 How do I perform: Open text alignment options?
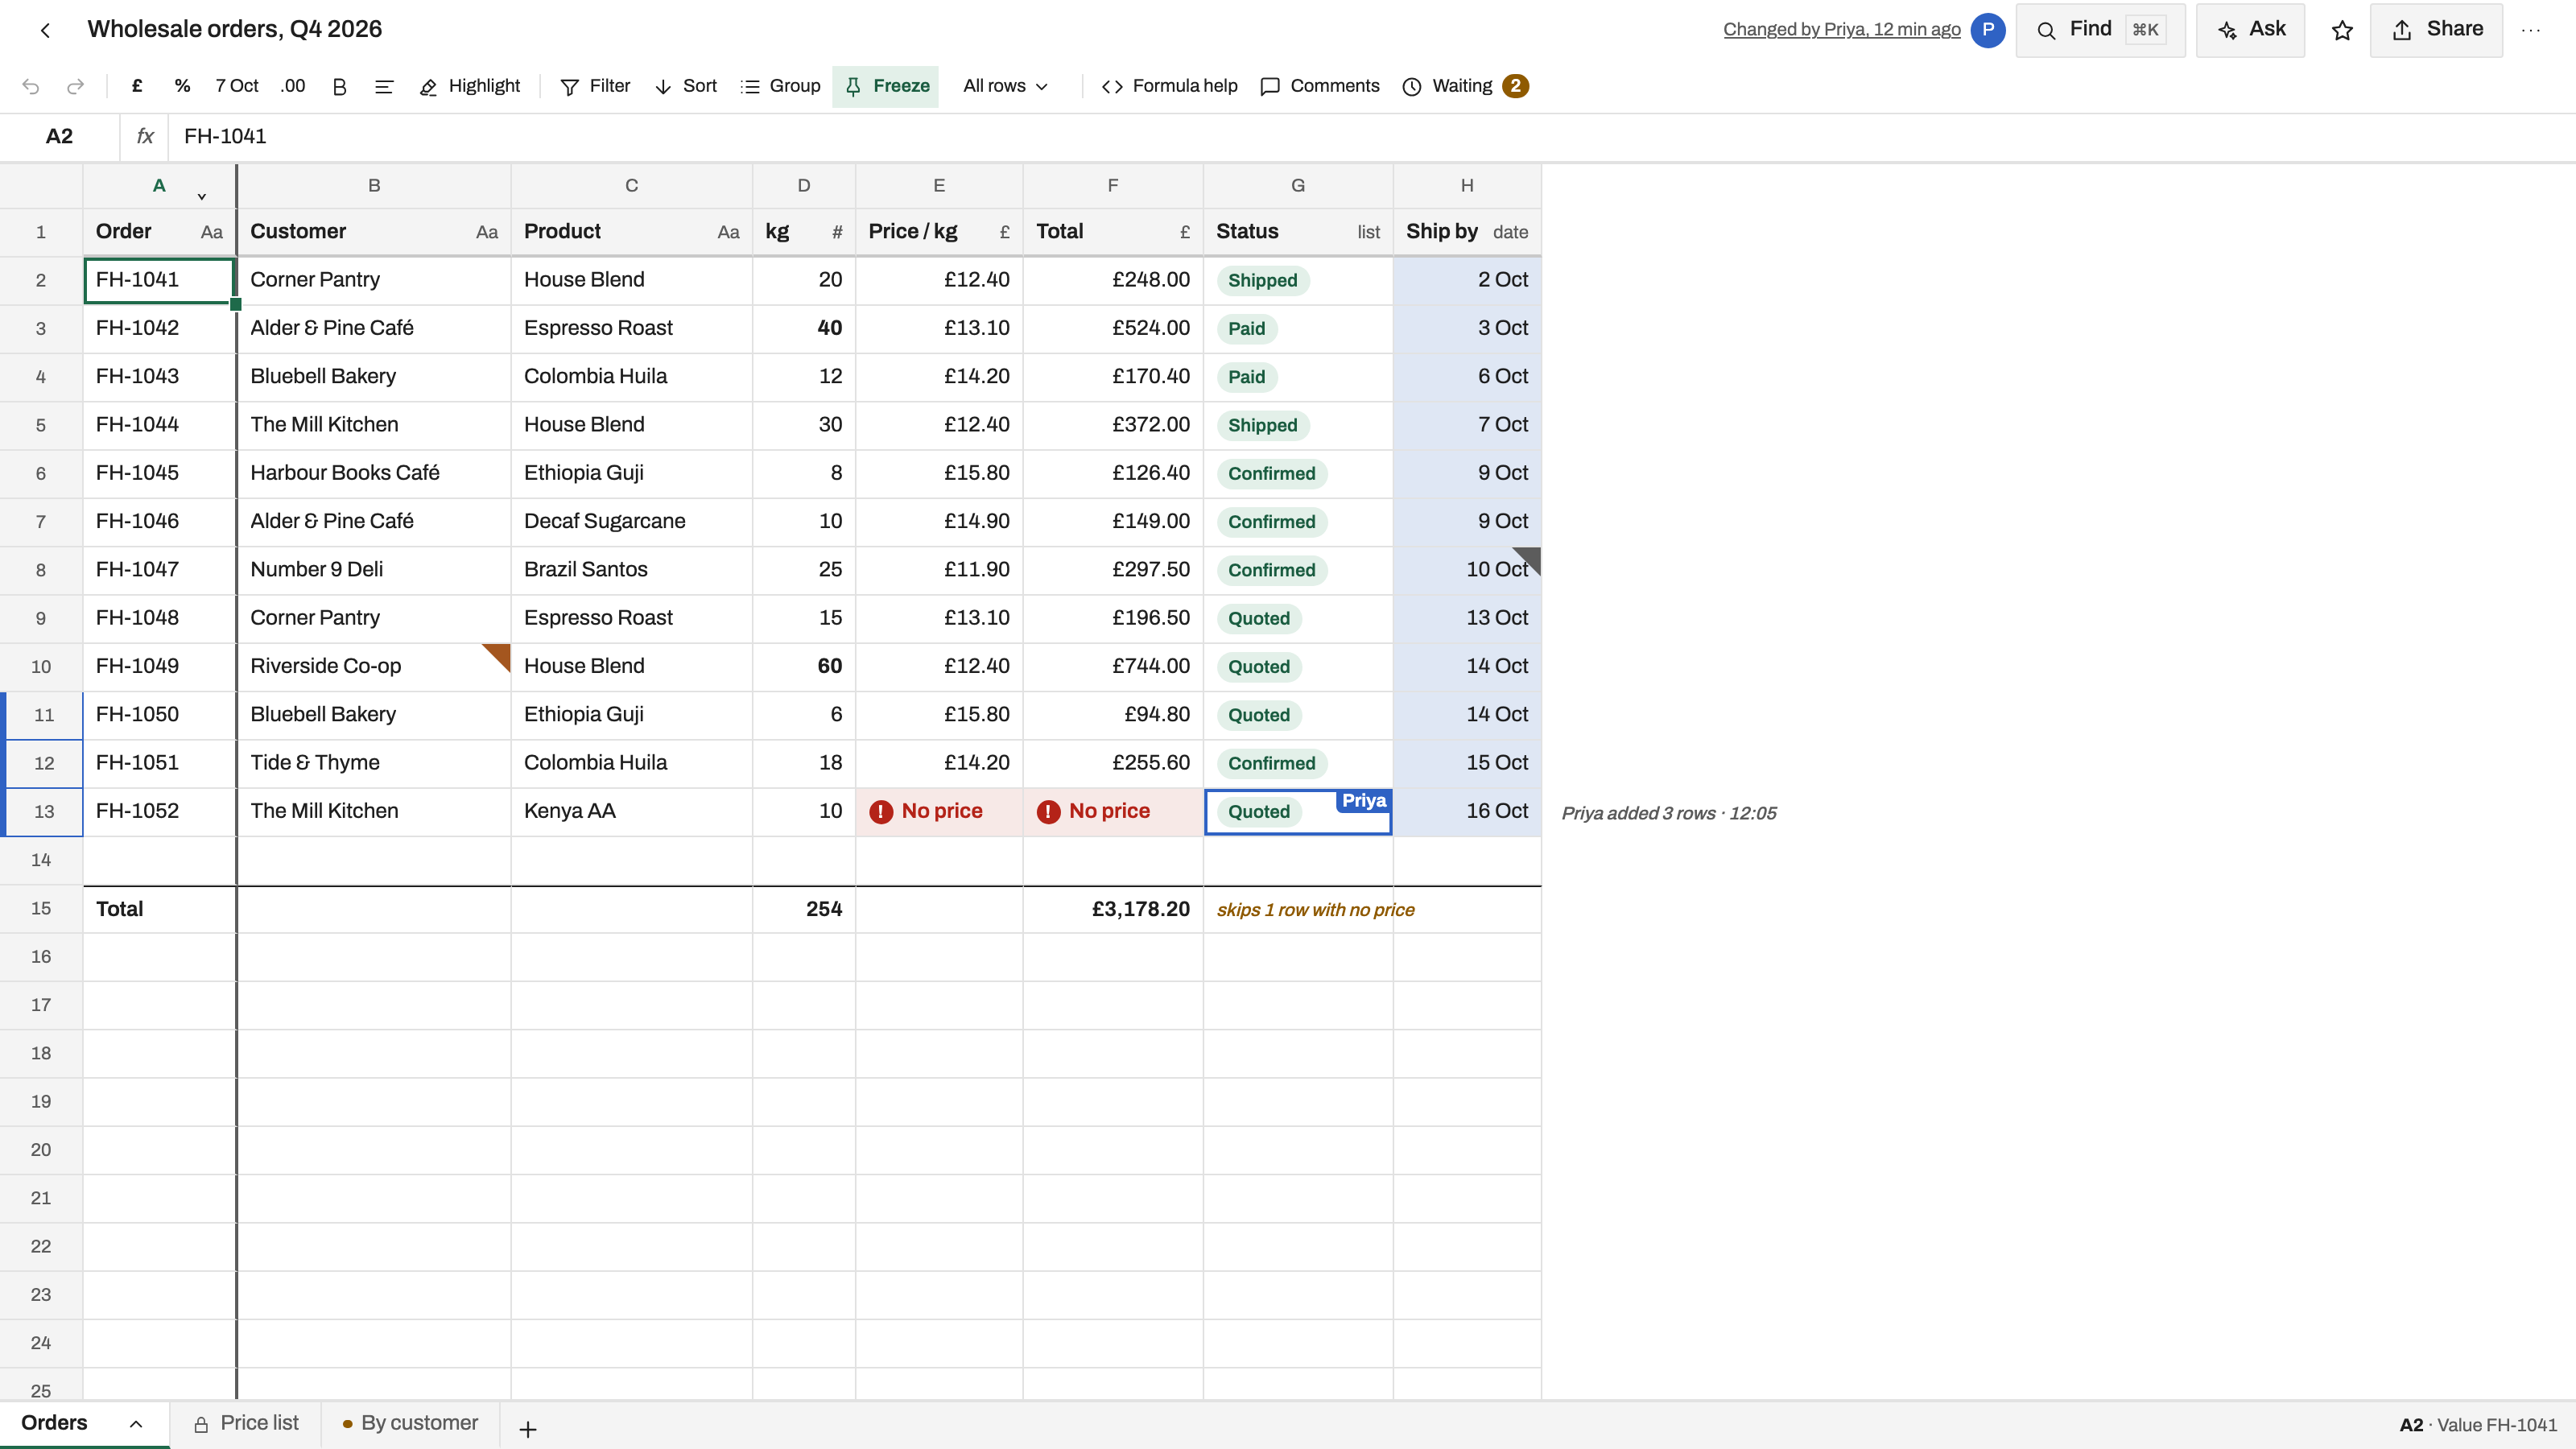coord(384,86)
